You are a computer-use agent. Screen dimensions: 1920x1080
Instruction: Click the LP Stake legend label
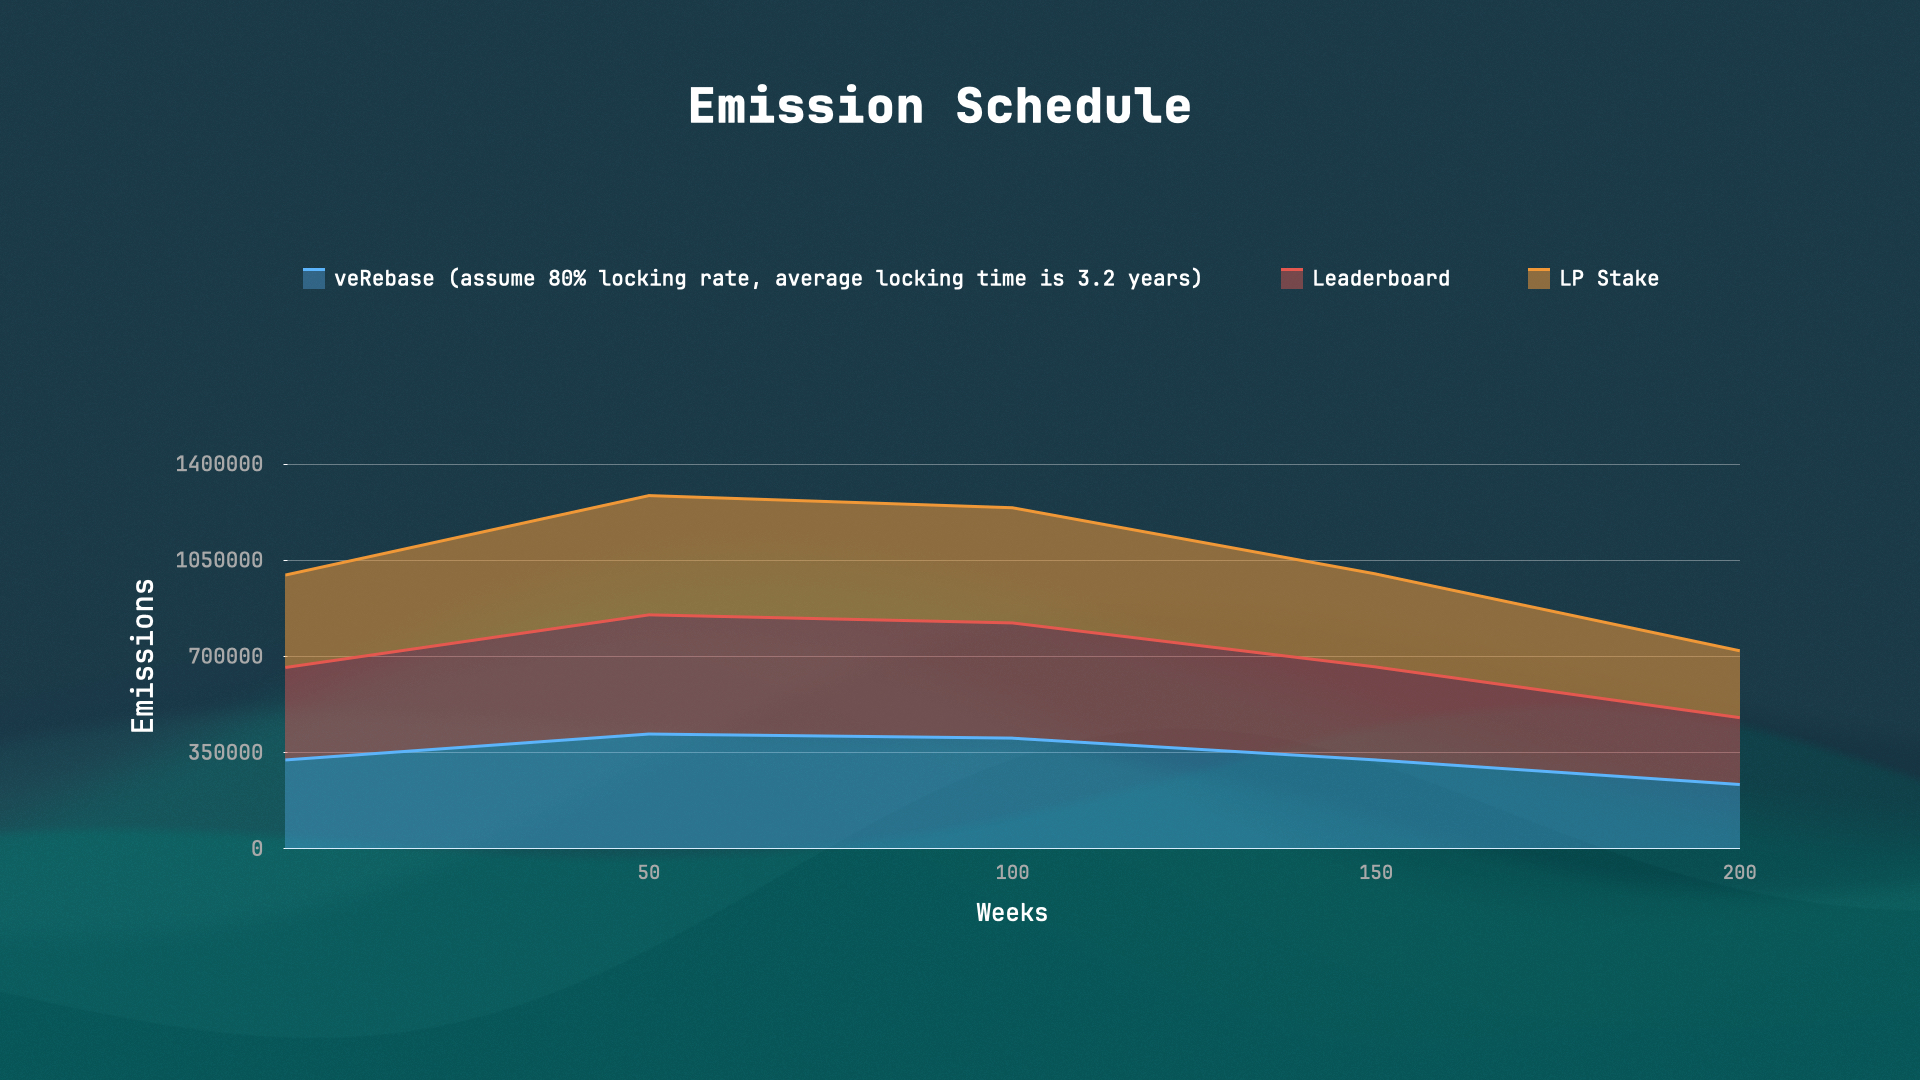click(1608, 279)
